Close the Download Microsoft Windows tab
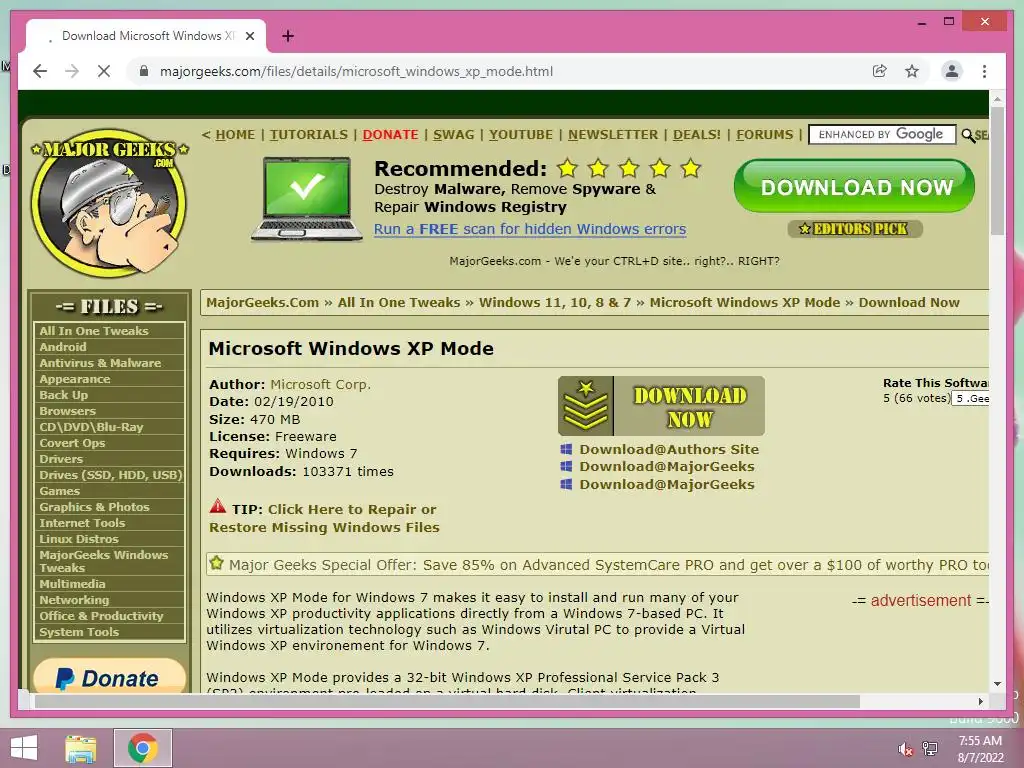This screenshot has width=1024, height=768. pos(249,36)
